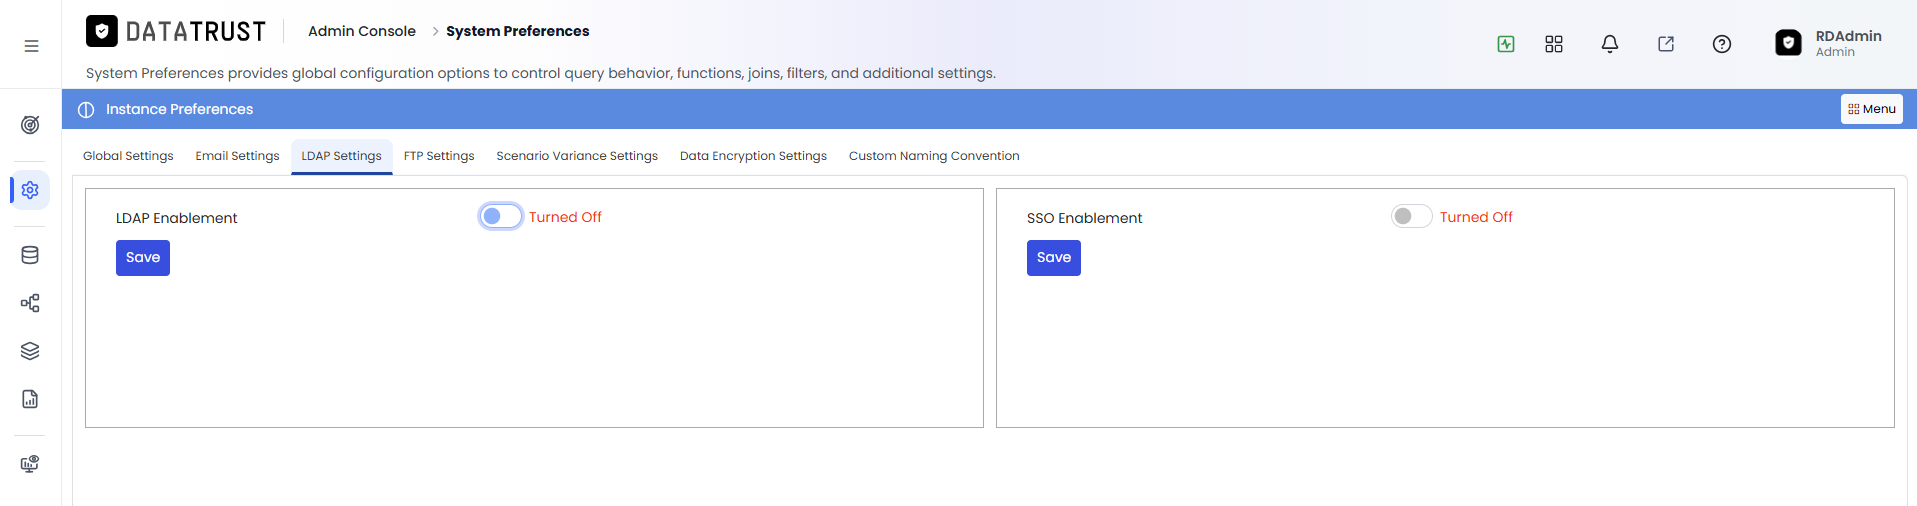Switch to Email Settings tab

[x=237, y=156]
